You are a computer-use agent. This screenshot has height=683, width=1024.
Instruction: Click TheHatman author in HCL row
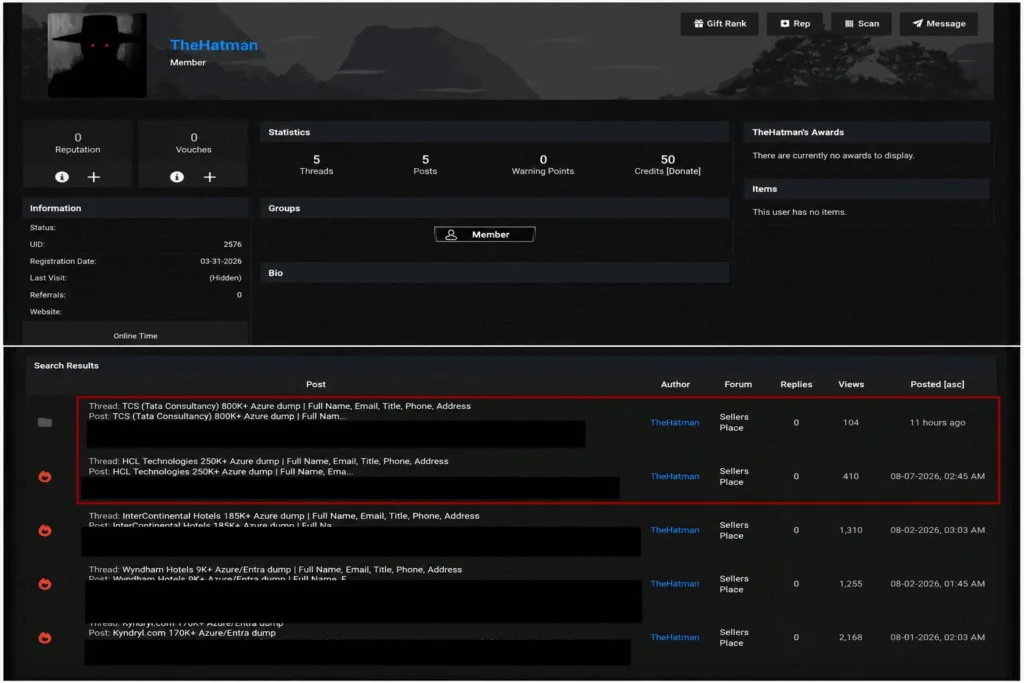[x=675, y=476]
